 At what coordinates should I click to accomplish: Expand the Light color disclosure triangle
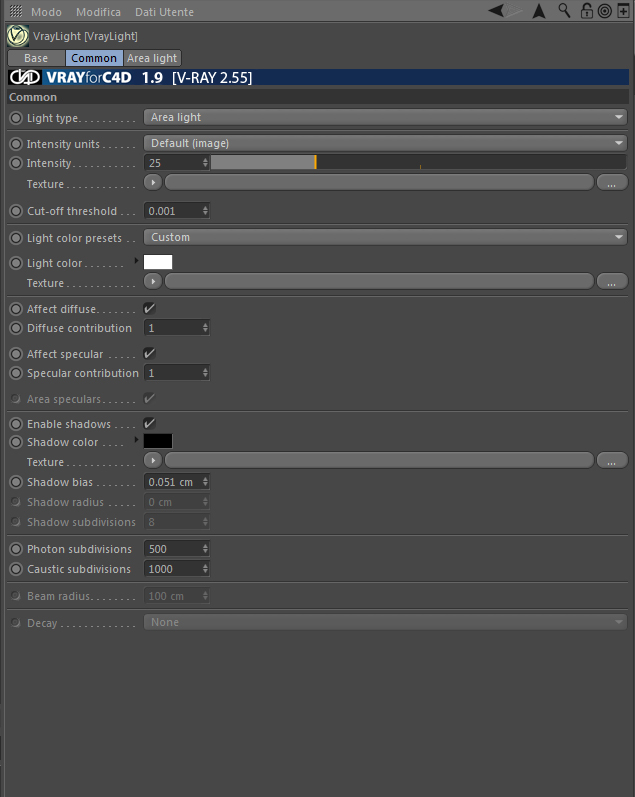point(136,261)
